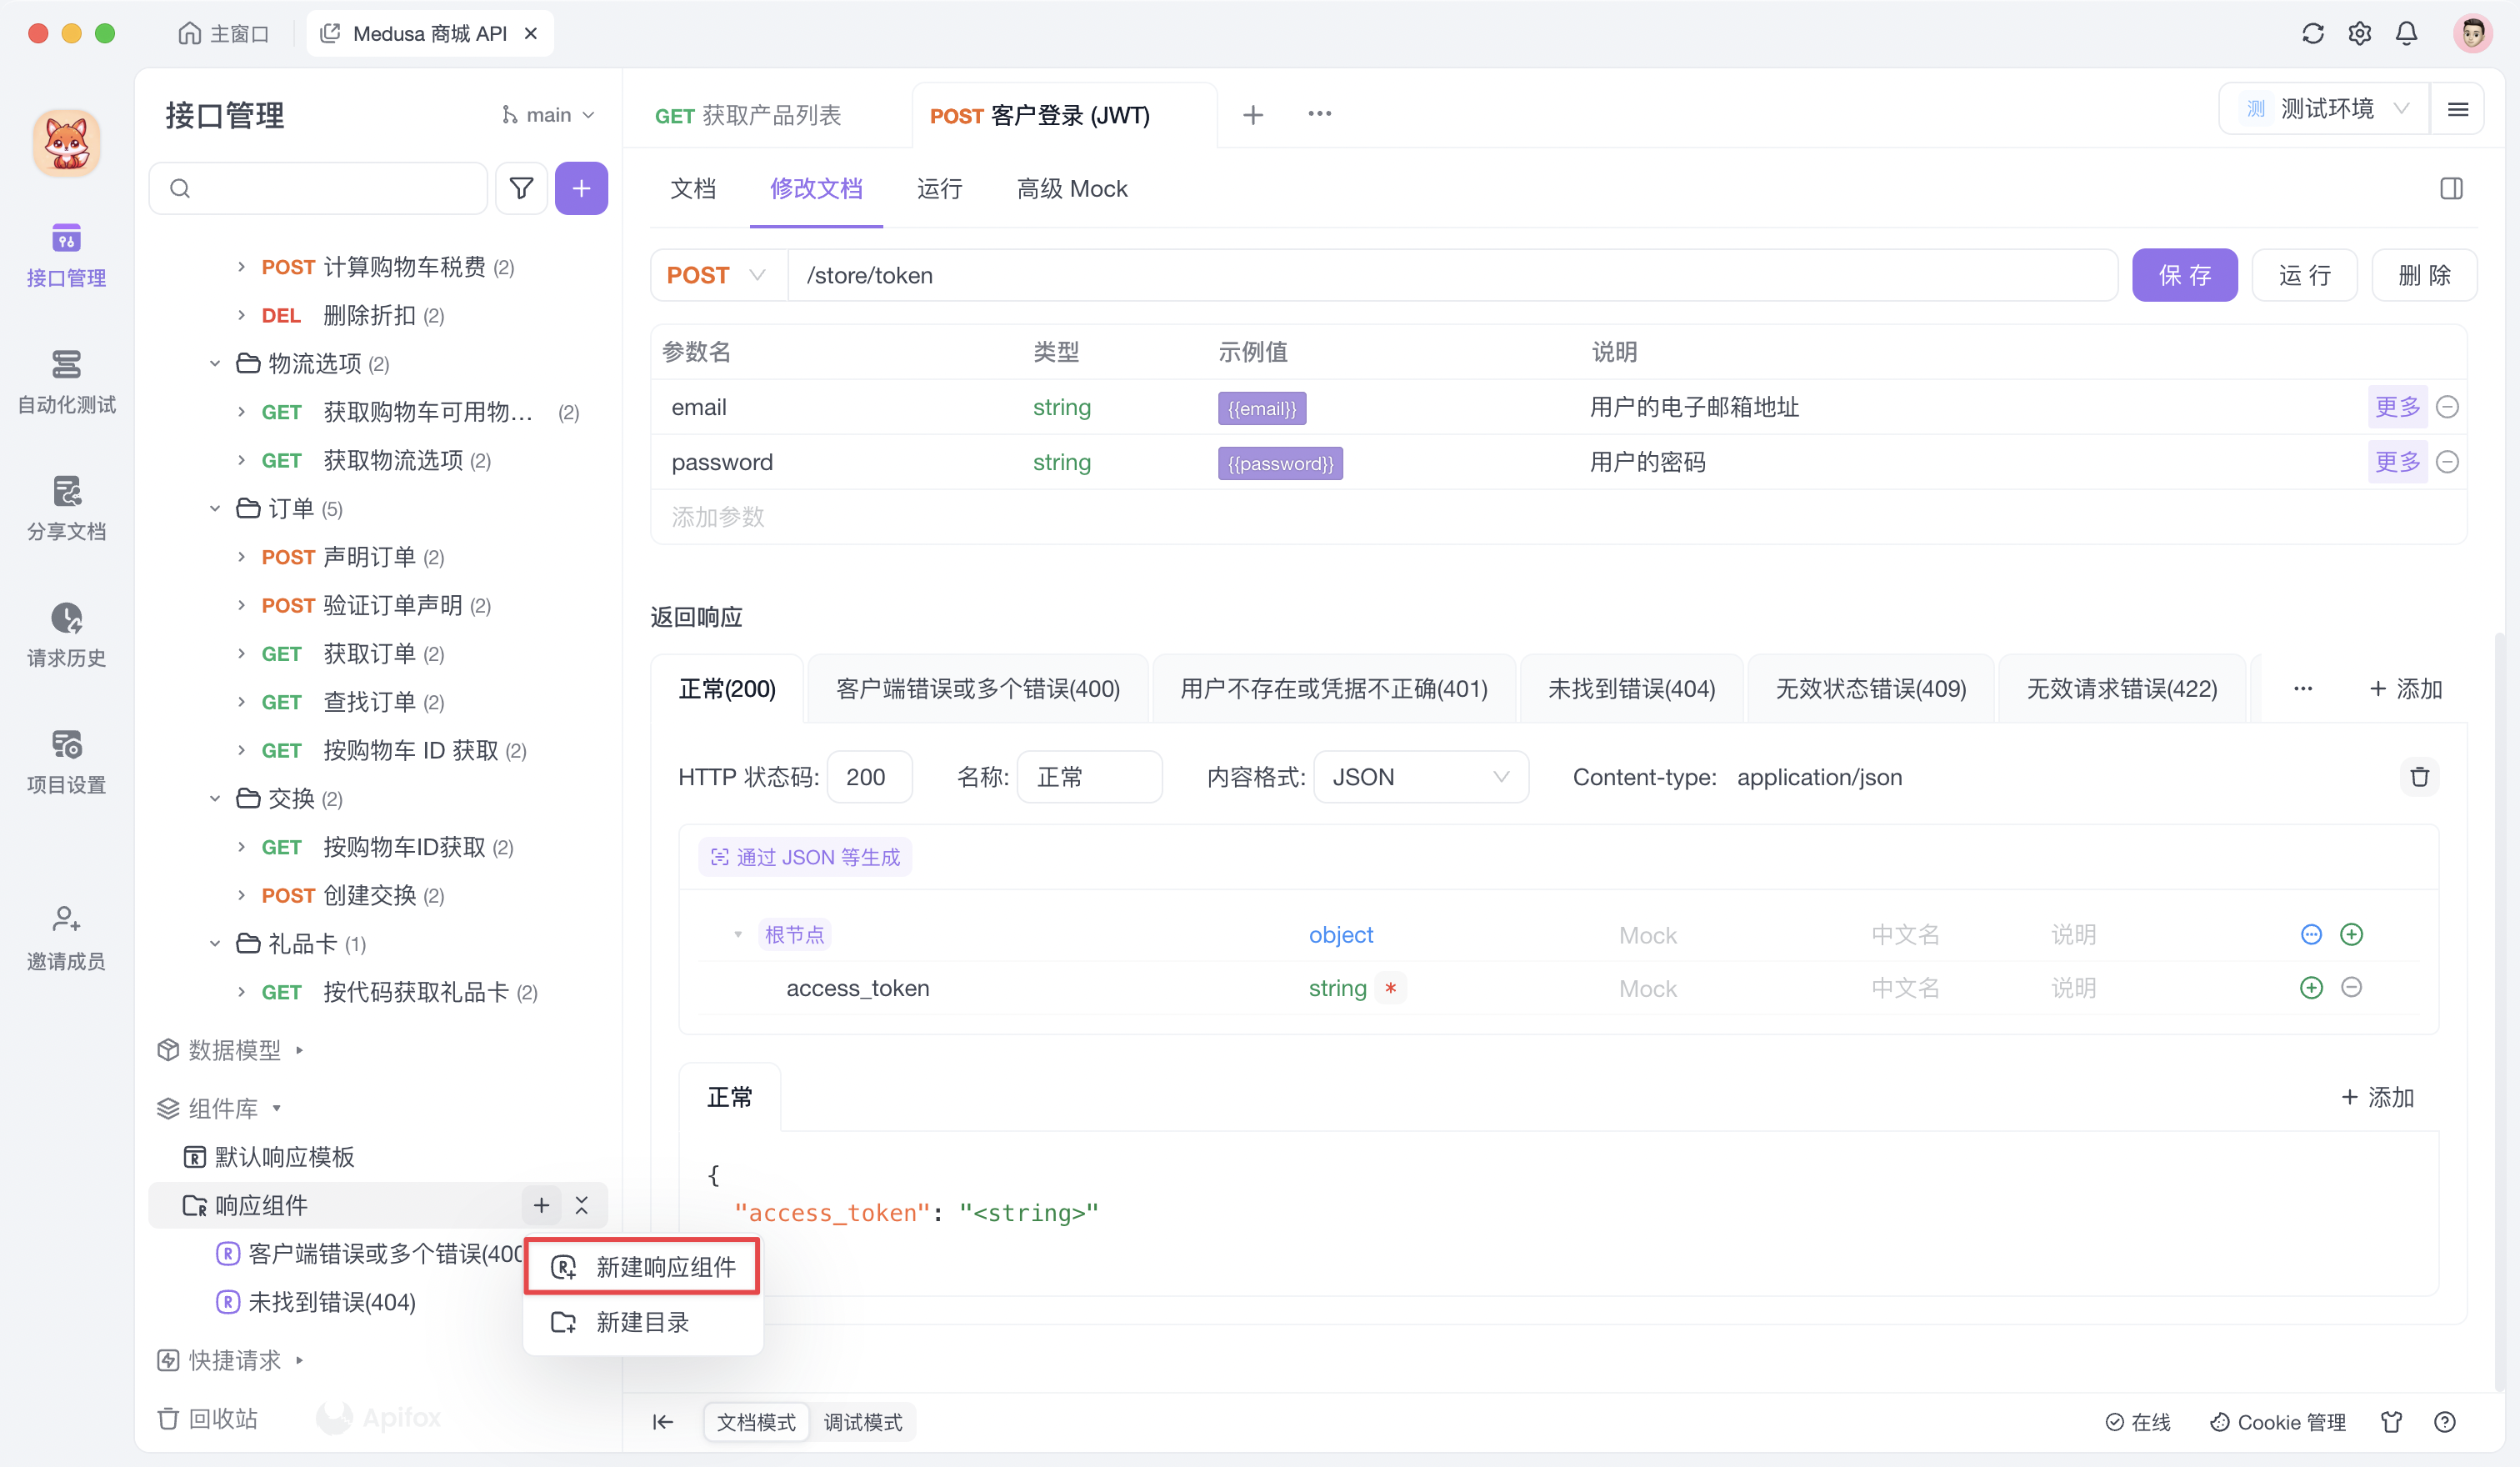The height and width of the screenshot is (1467, 2520).
Task: Collapse all items under 响应组件
Action: 582,1206
